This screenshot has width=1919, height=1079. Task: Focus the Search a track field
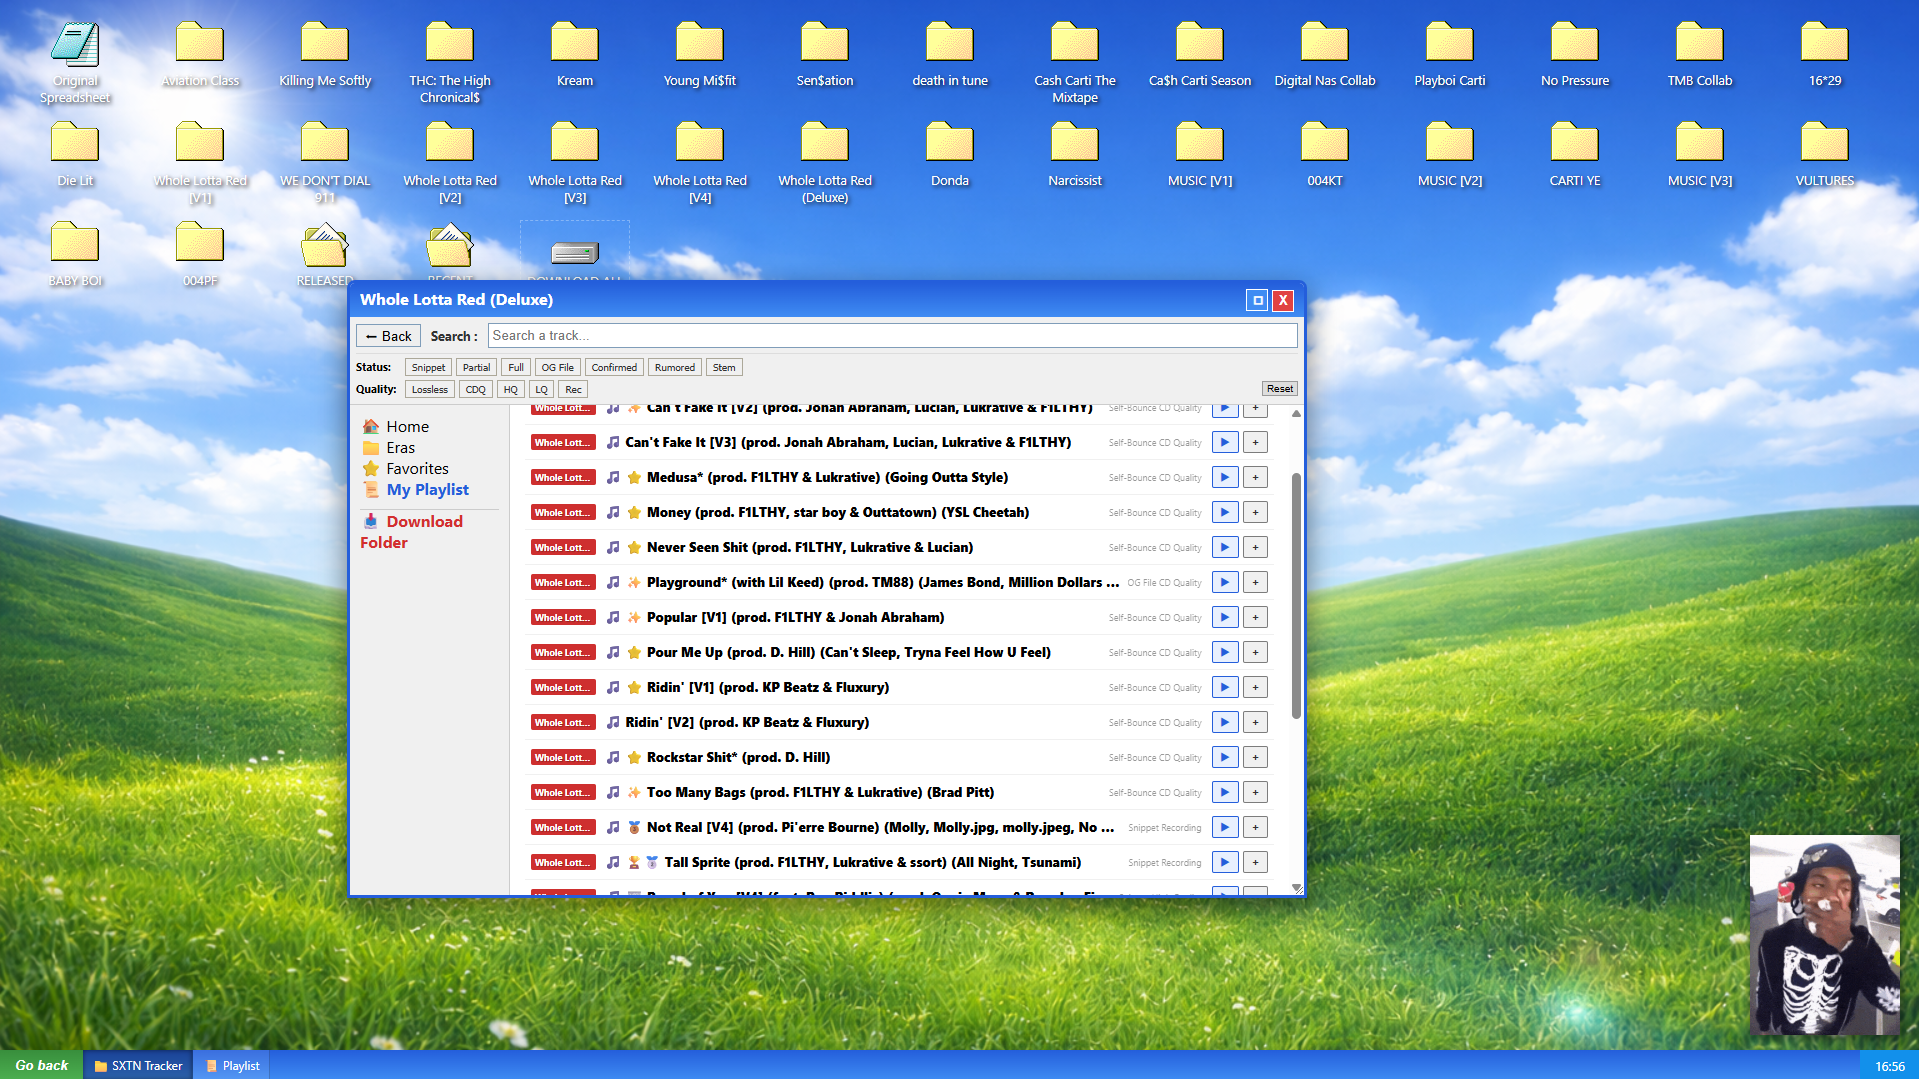pyautogui.click(x=892, y=336)
